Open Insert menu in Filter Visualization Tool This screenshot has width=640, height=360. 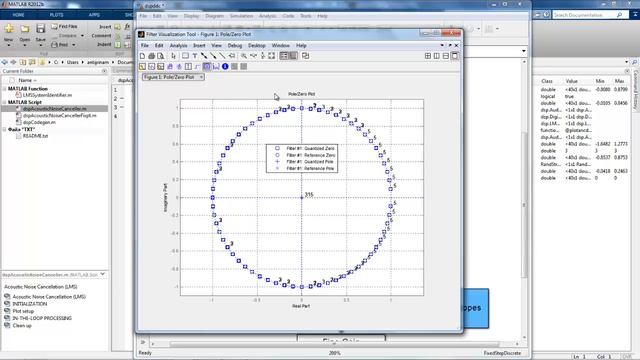click(199, 46)
